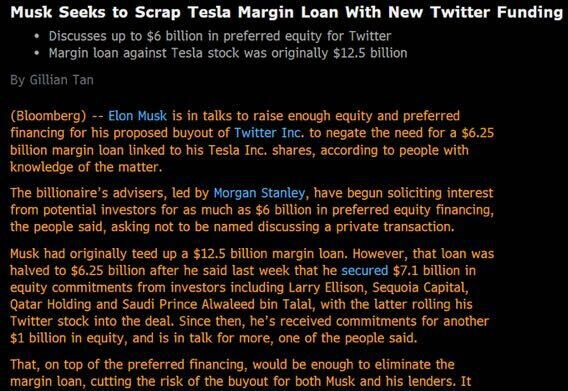Click the Morgan Stanley link
Viewport: 568px width, 391px height.
[x=260, y=193]
